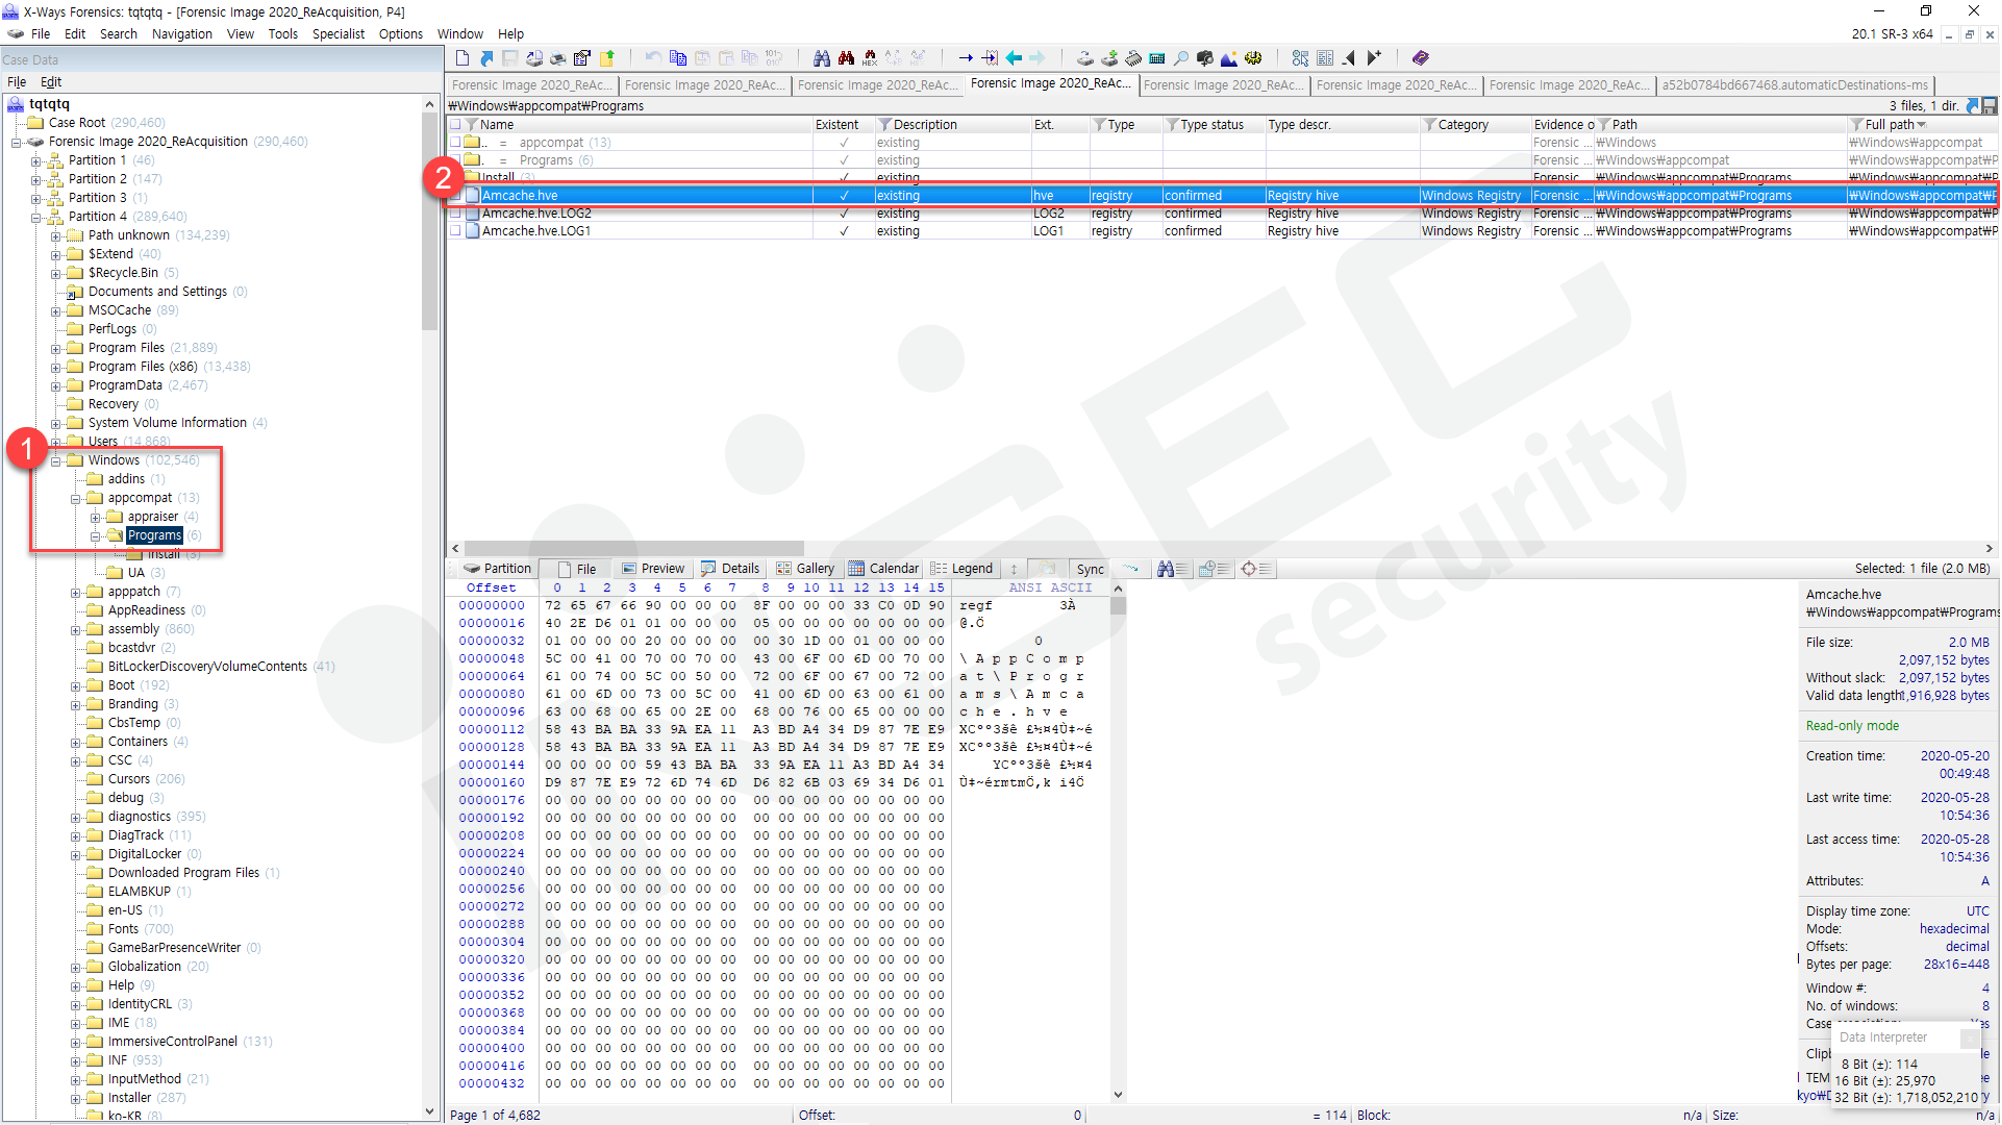Click the Open file arrow icon
This screenshot has height=1125, width=2002.
pos(486,58)
